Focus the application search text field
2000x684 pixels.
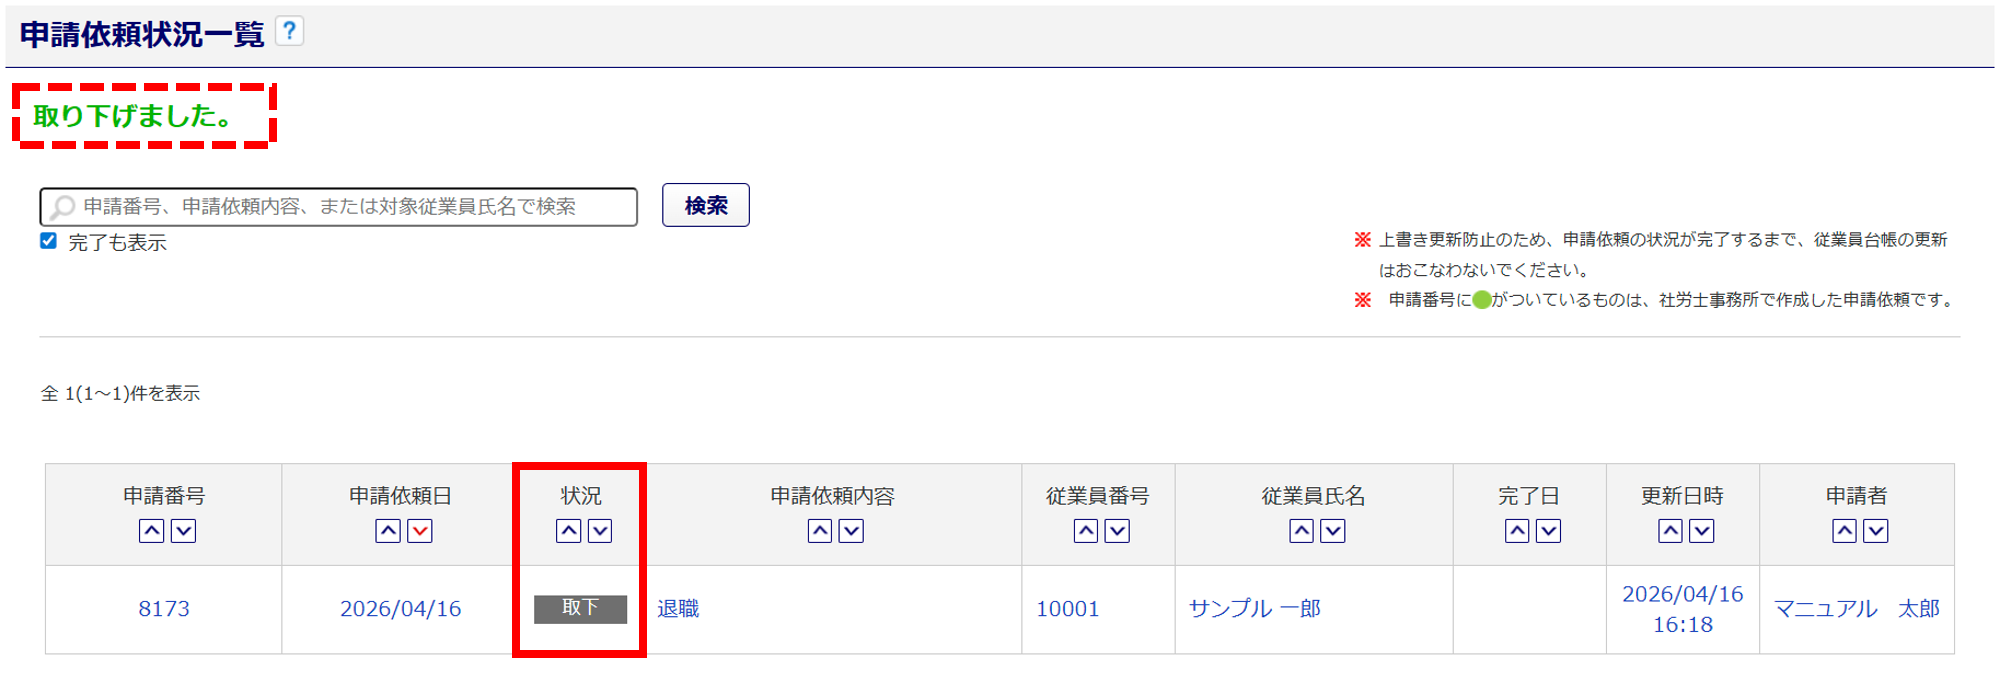click(x=340, y=207)
